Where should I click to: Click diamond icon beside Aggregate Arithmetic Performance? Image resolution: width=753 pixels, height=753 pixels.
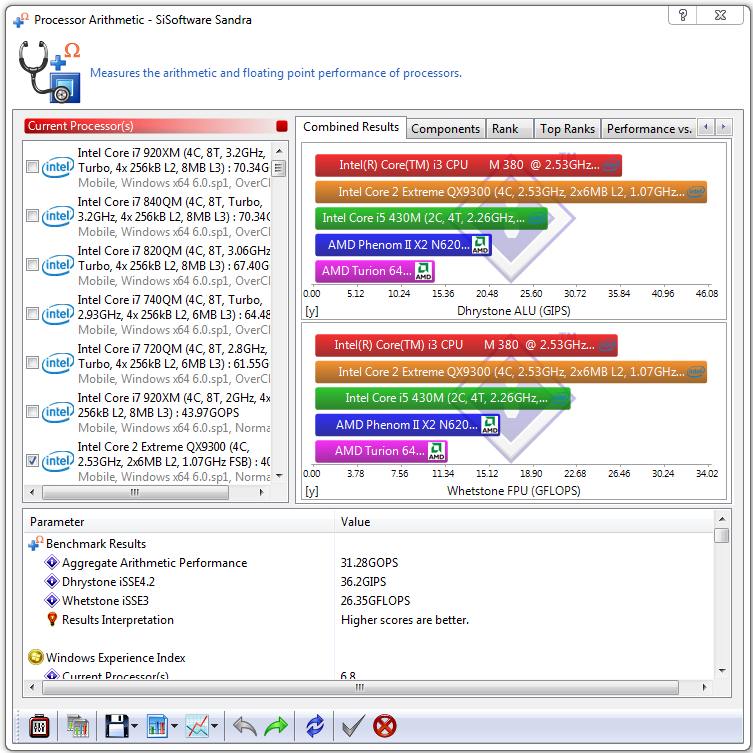[x=52, y=562]
